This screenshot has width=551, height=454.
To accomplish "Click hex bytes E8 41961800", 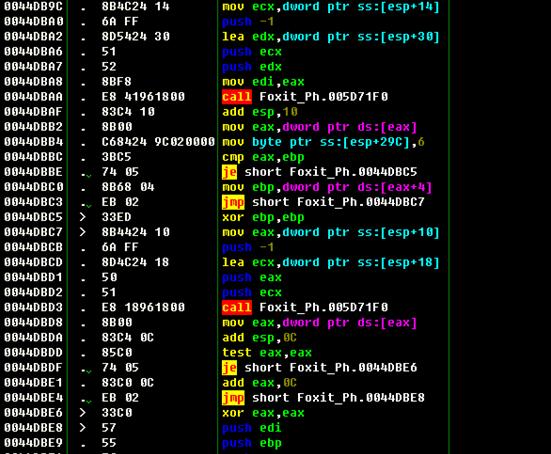I will click(x=143, y=97).
